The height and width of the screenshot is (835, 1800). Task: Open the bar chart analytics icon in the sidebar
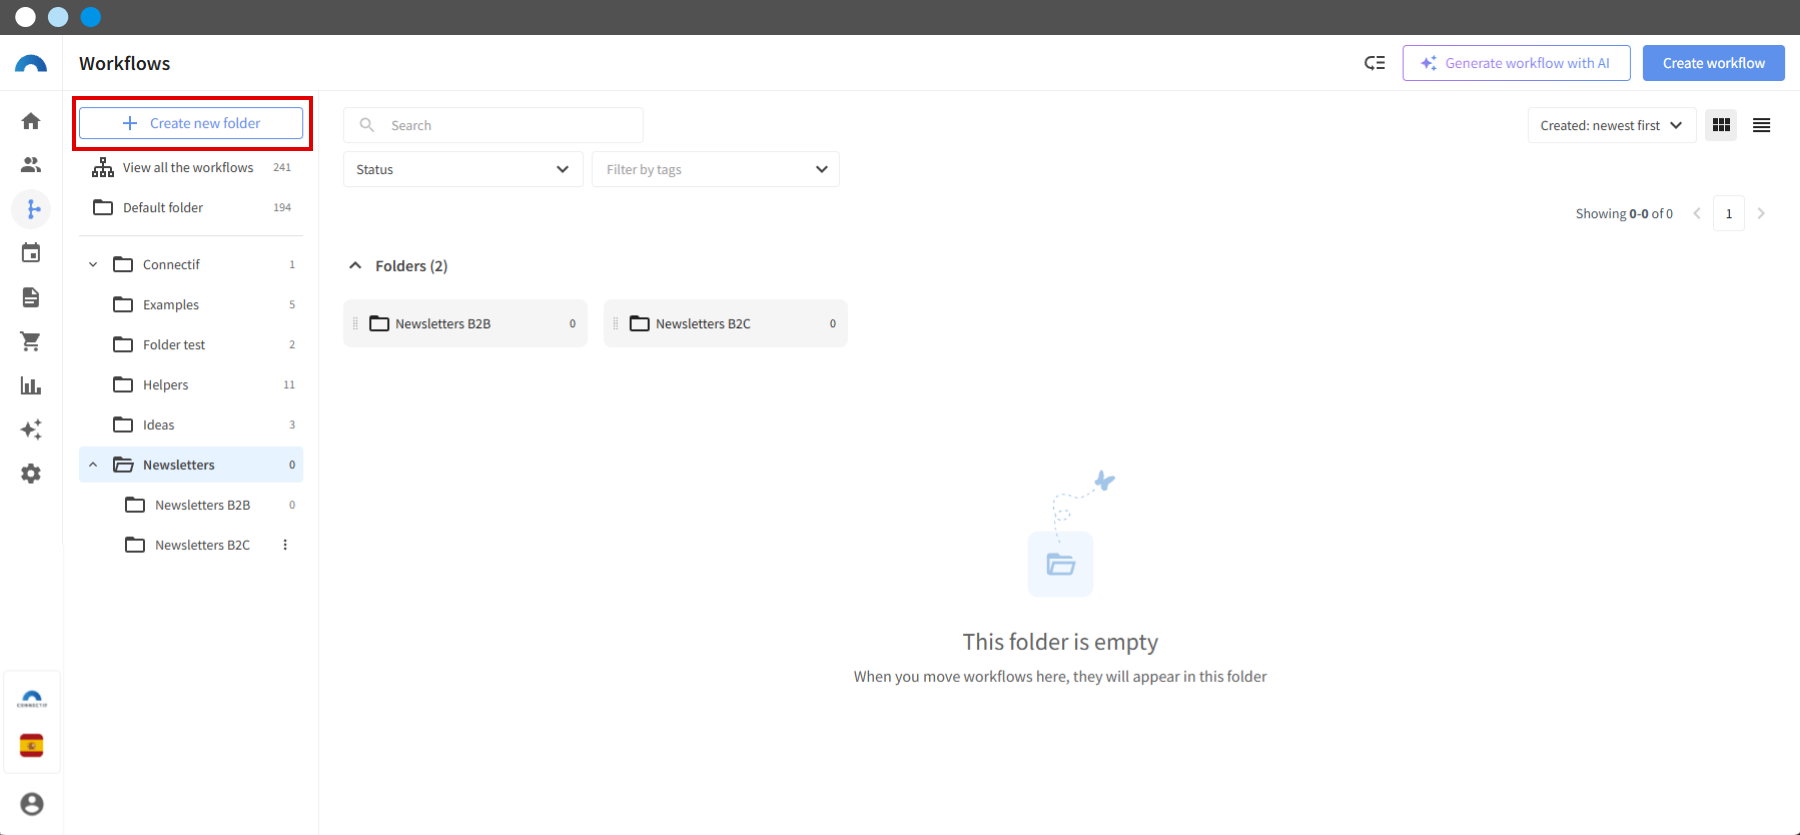tap(31, 385)
